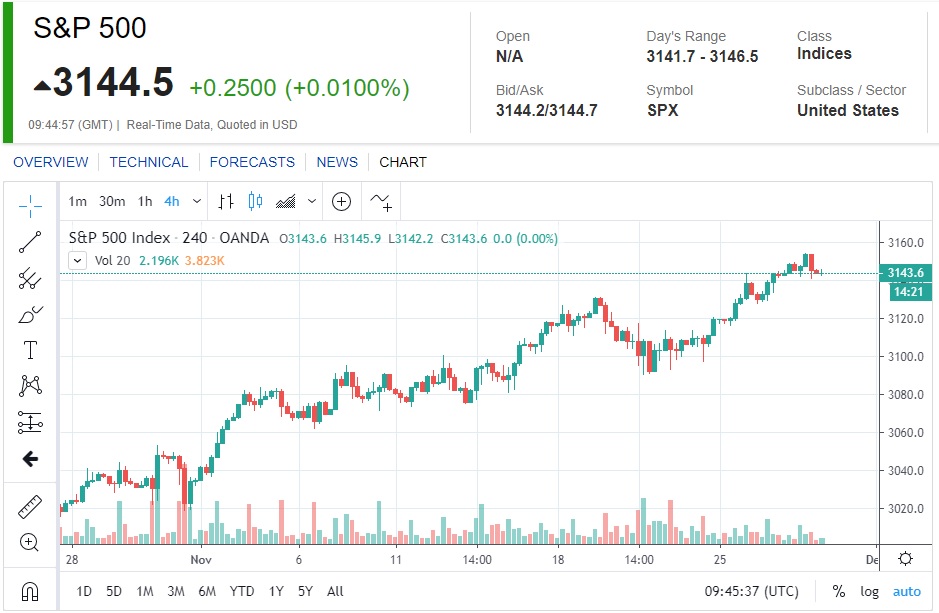
Task: Select the crosshair cursor tool
Action: click(30, 205)
